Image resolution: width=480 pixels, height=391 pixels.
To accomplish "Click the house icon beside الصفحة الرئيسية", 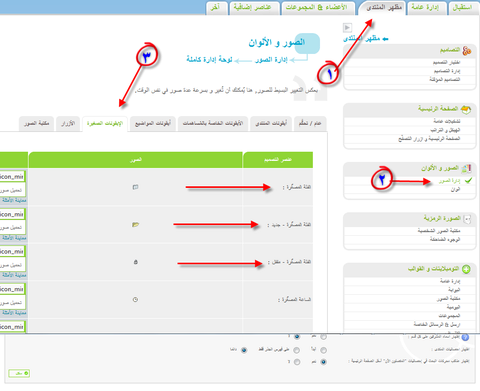I will point(466,109).
